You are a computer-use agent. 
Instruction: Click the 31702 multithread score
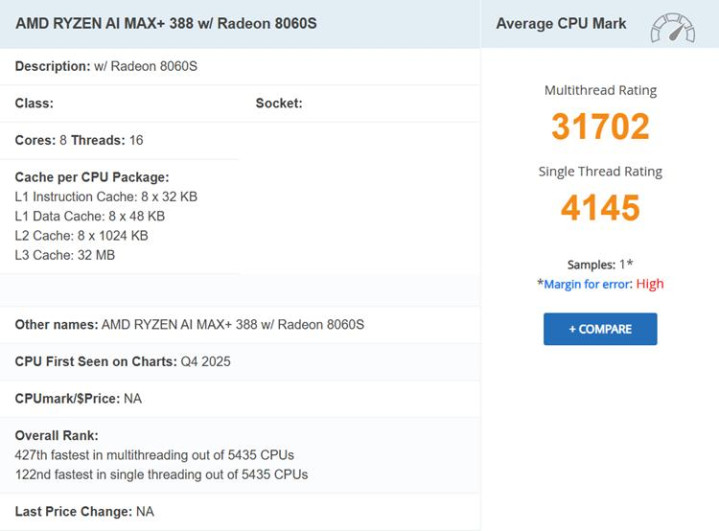pyautogui.click(x=600, y=127)
